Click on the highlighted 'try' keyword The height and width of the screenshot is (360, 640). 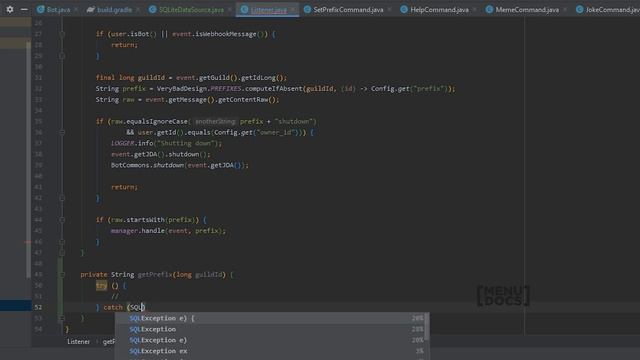(101, 286)
